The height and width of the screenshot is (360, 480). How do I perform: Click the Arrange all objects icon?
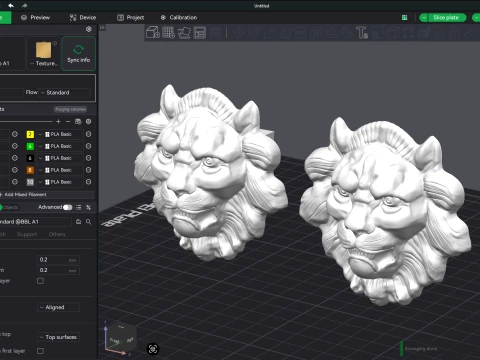coord(200,33)
